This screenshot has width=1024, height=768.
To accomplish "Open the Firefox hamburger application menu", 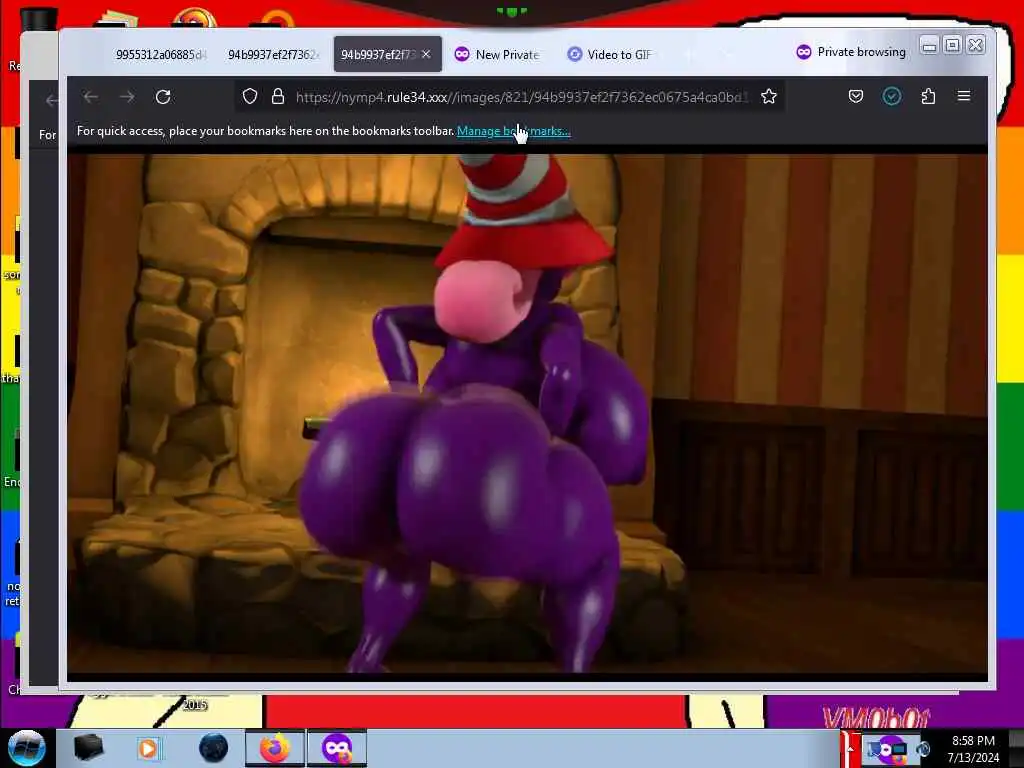I will [x=963, y=97].
